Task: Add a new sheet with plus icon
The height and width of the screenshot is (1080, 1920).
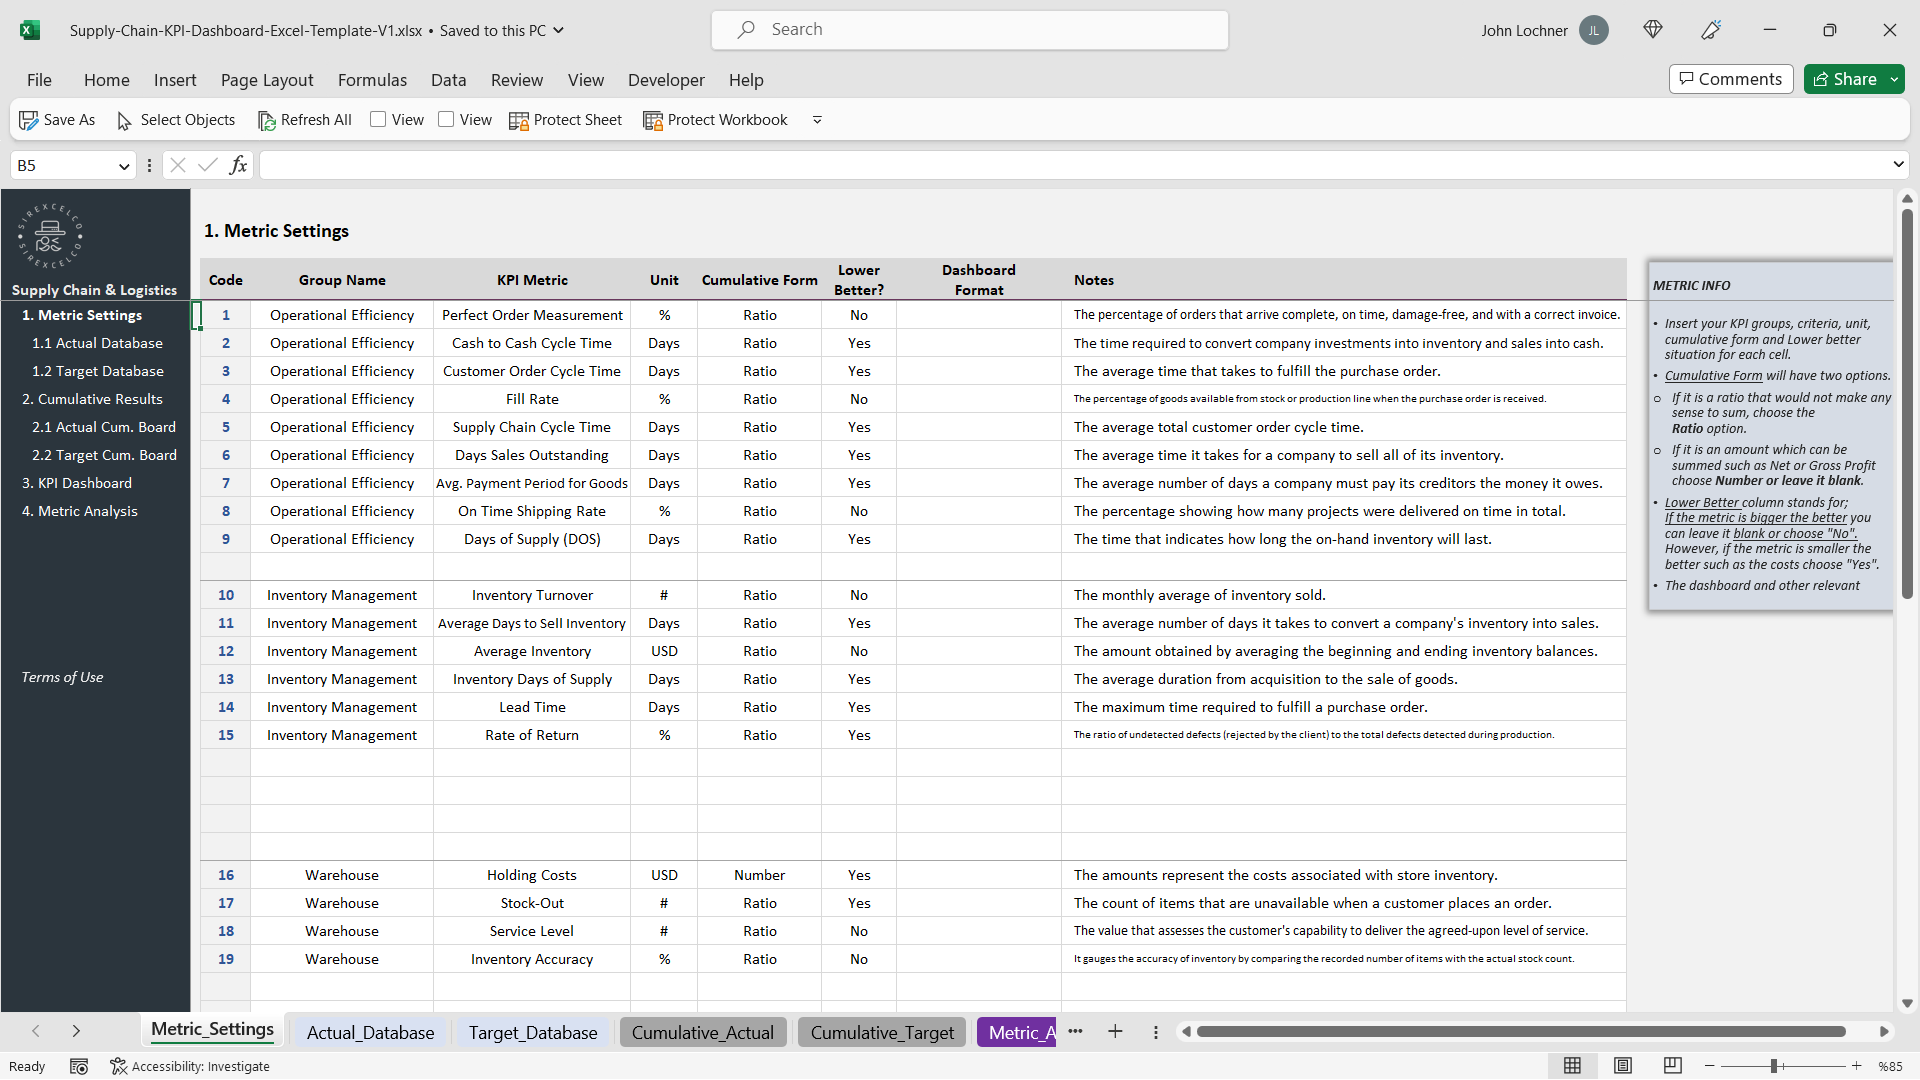Action: [x=1115, y=1032]
